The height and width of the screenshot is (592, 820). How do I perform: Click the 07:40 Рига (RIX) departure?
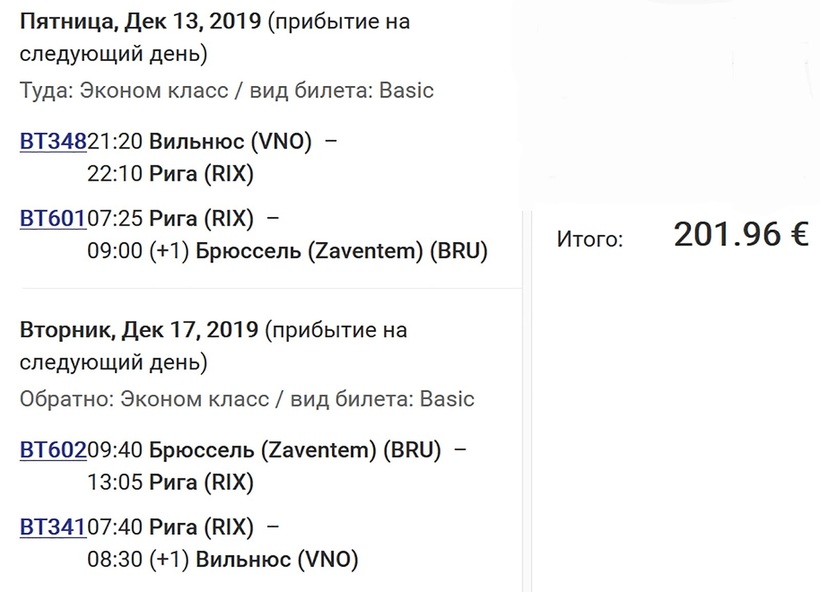click(171, 526)
